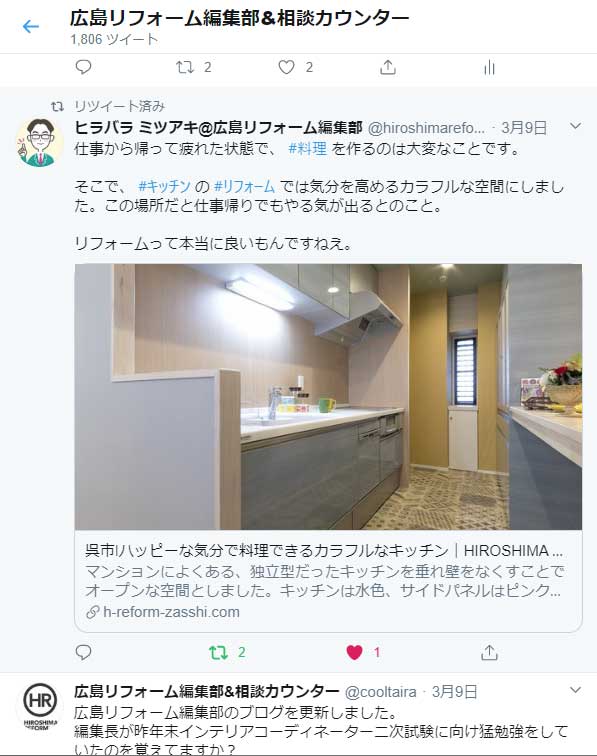597x756 pixels.
Task: Undo the green retweet on kitchen tweet
Action: [218, 652]
